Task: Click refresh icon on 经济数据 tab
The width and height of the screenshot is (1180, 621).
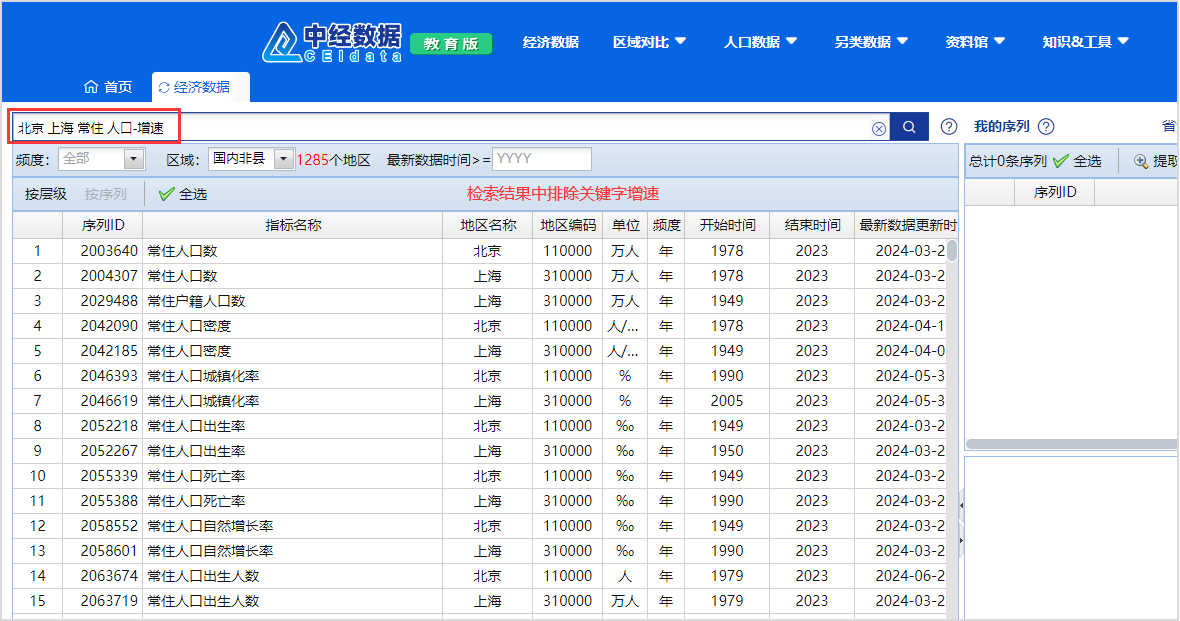Action: [x=164, y=88]
